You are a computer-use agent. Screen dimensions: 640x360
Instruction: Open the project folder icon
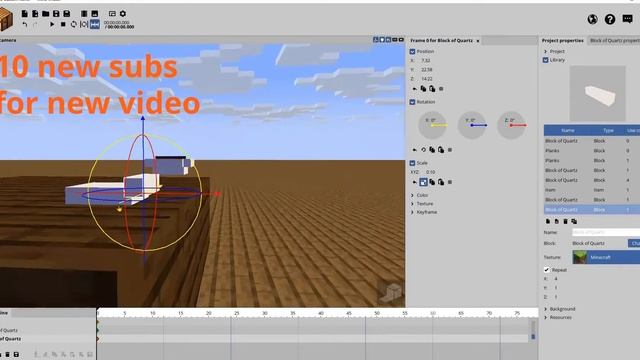point(46,14)
